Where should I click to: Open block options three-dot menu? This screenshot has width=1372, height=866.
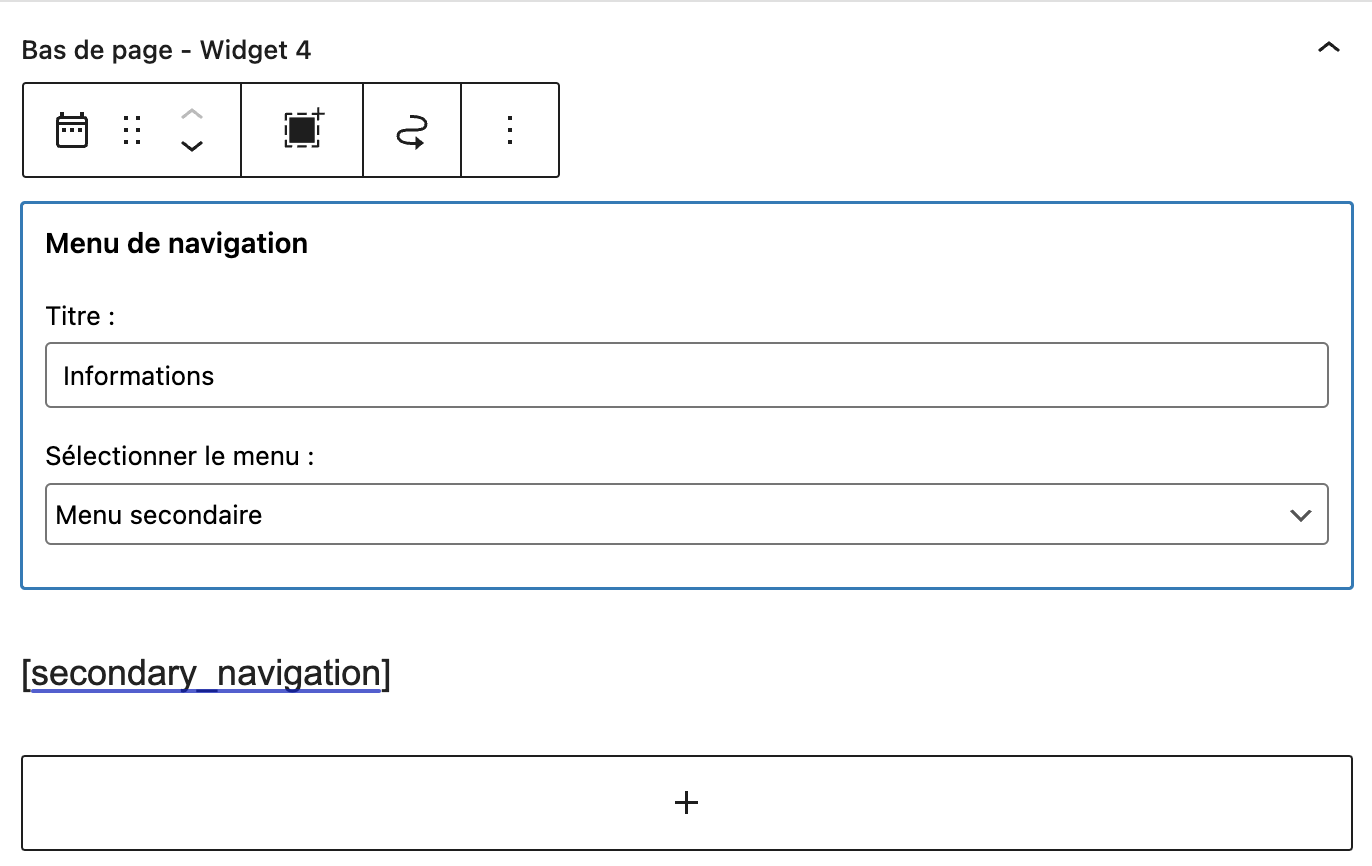click(510, 131)
